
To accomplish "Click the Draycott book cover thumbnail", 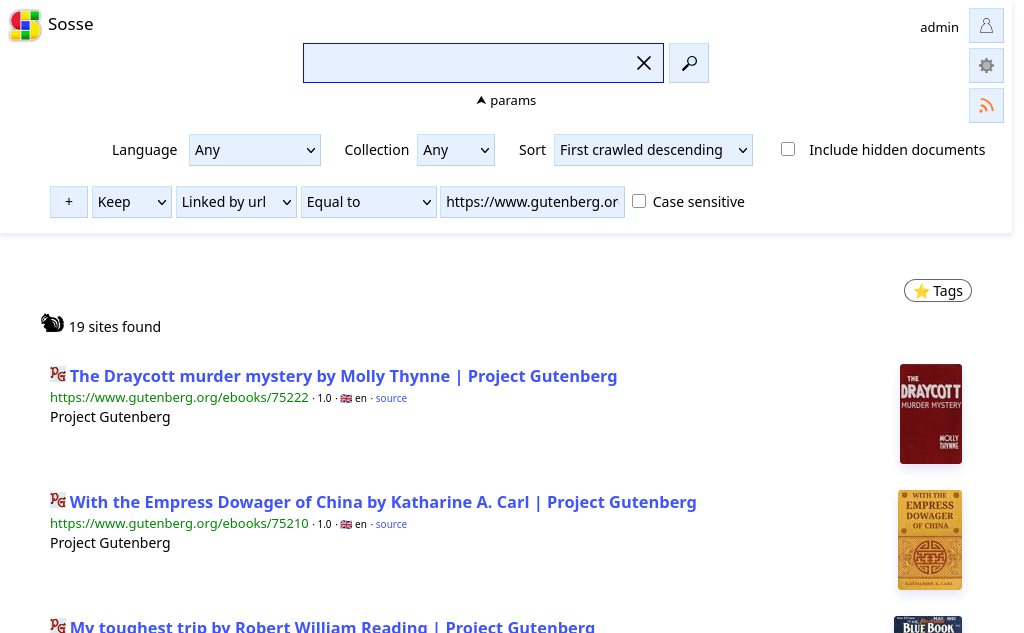I will click(931, 414).
